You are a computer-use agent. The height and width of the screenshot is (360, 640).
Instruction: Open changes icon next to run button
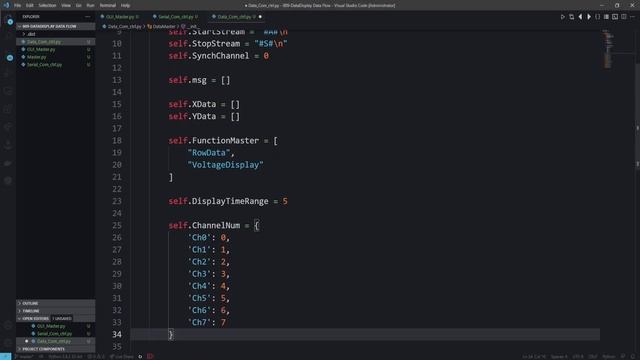click(571, 17)
